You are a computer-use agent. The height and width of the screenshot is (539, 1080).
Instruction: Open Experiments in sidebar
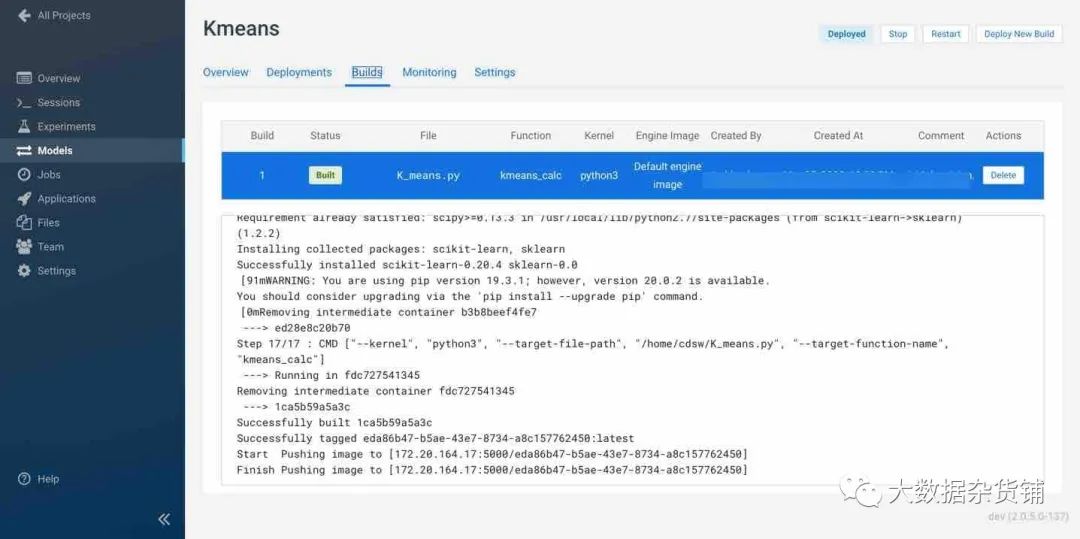click(x=66, y=127)
